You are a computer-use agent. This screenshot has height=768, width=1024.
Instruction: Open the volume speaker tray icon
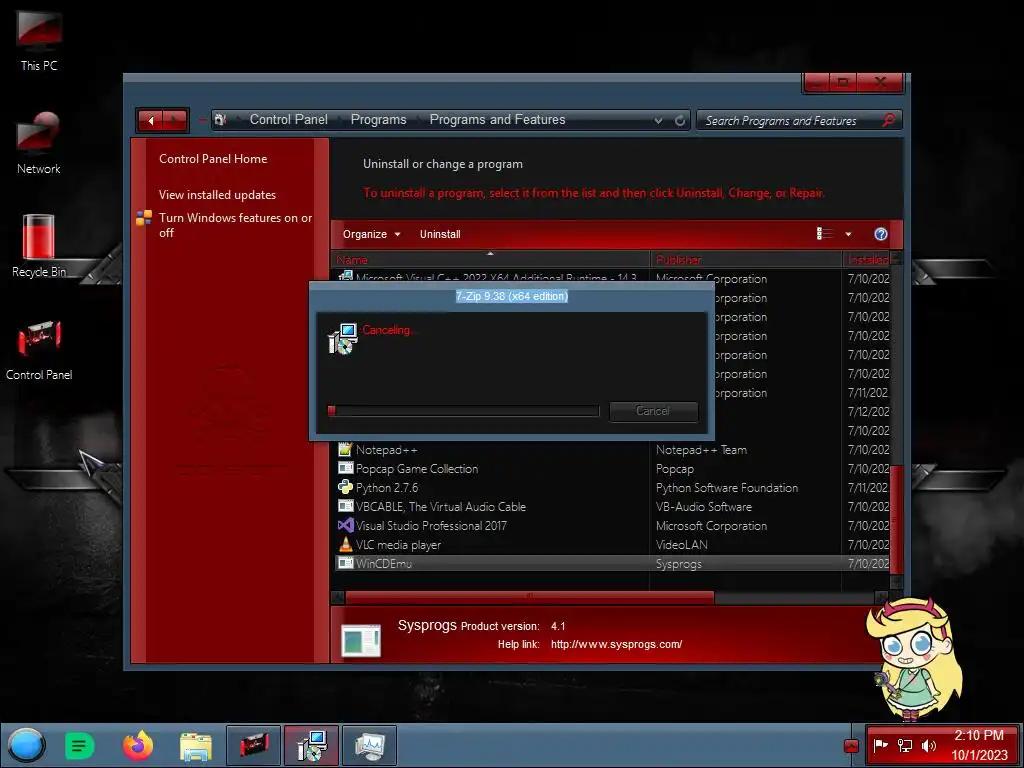click(x=928, y=745)
